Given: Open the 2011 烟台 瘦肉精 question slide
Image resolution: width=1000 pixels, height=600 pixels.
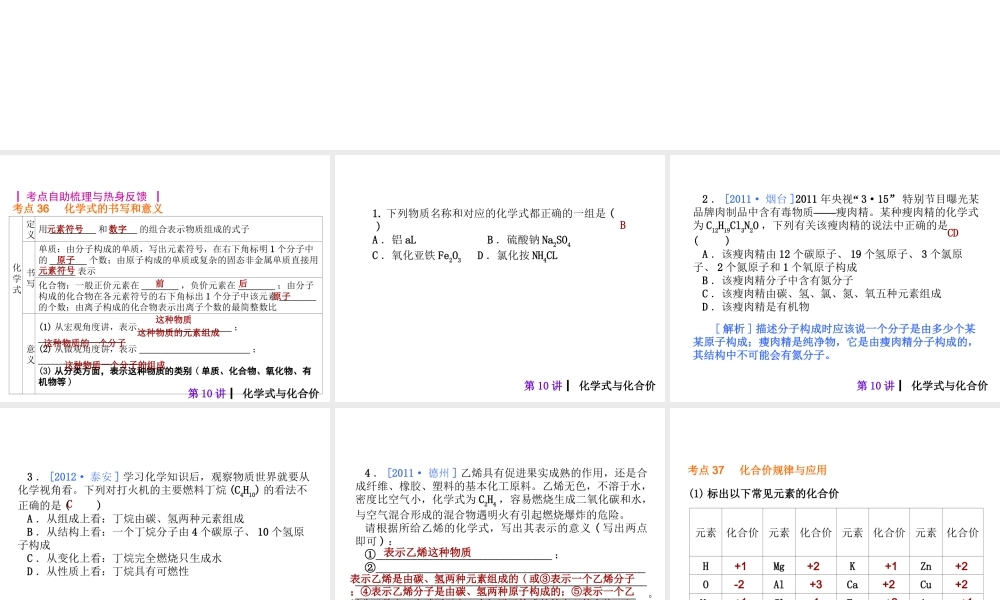Looking at the screenshot, I should click(835, 278).
